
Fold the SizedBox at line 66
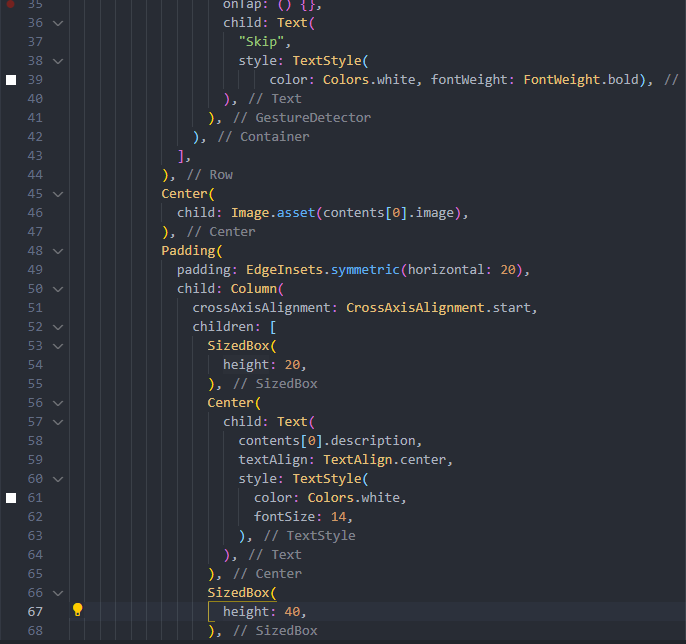pyautogui.click(x=57, y=593)
